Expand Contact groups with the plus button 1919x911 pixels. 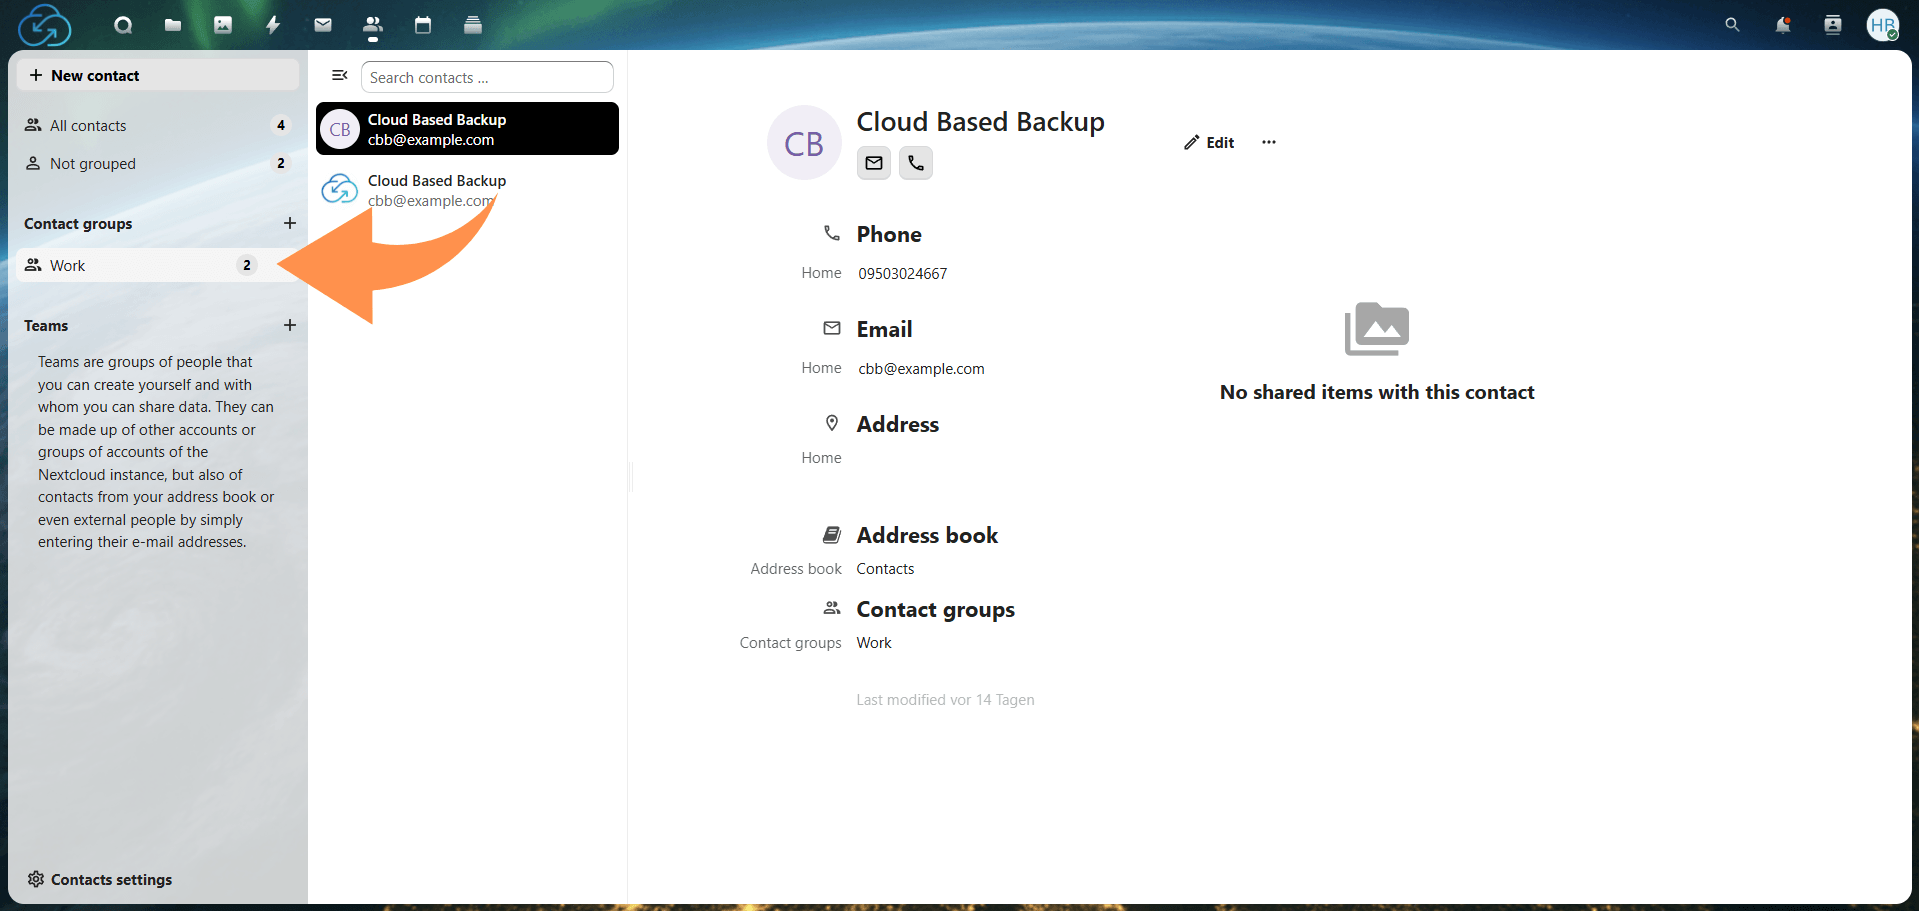290,223
